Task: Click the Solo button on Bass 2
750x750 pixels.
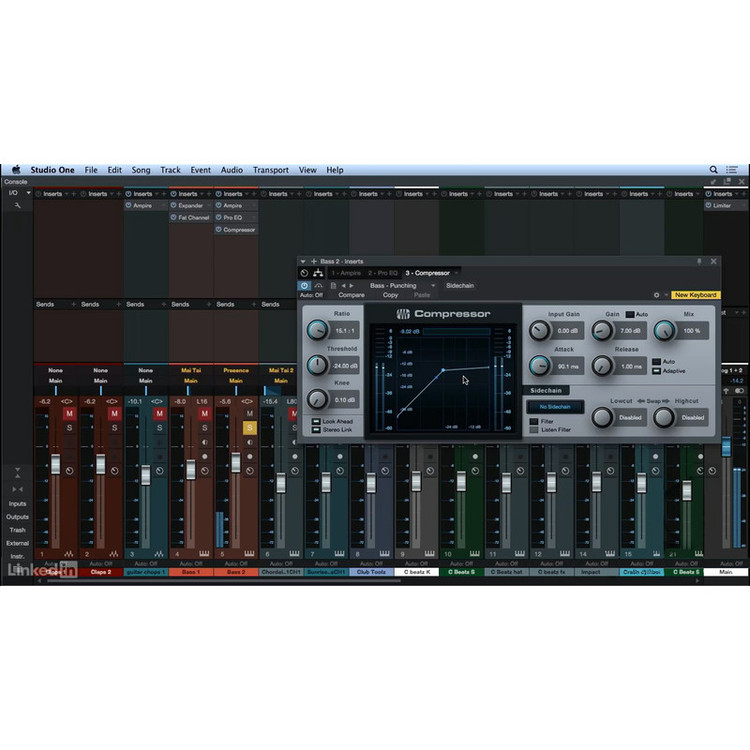Action: coord(250,427)
